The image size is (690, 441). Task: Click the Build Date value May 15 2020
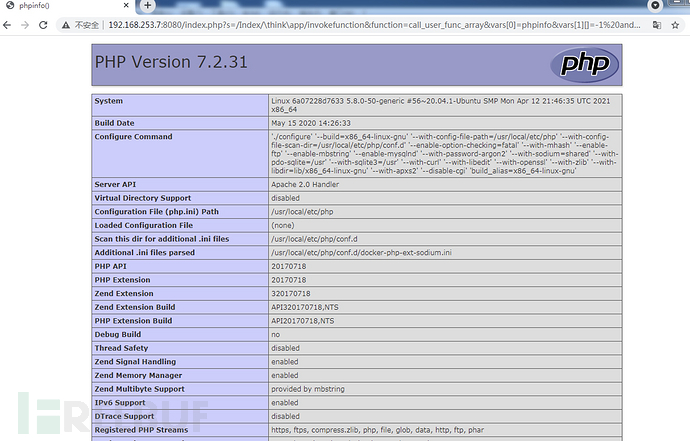(x=311, y=123)
